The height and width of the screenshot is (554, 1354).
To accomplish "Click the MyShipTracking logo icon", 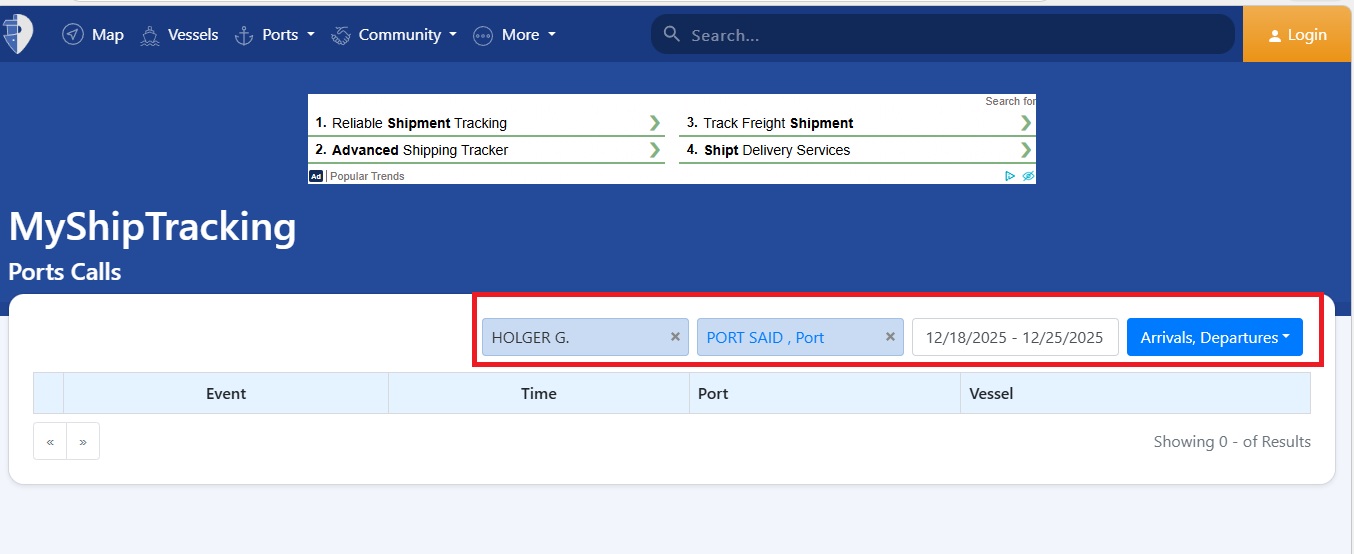I will (18, 34).
